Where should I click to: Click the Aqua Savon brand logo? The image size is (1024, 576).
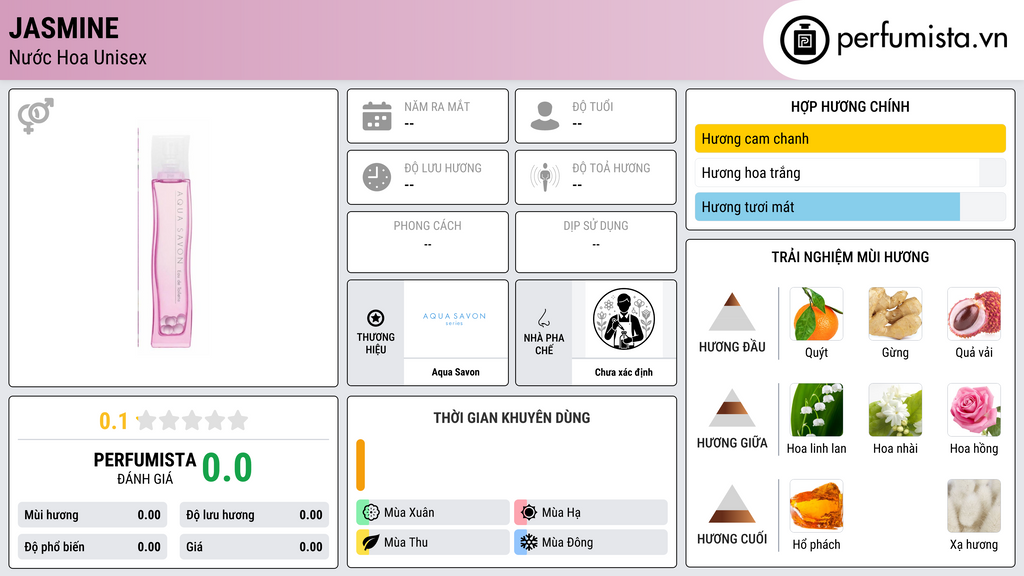pos(455,318)
